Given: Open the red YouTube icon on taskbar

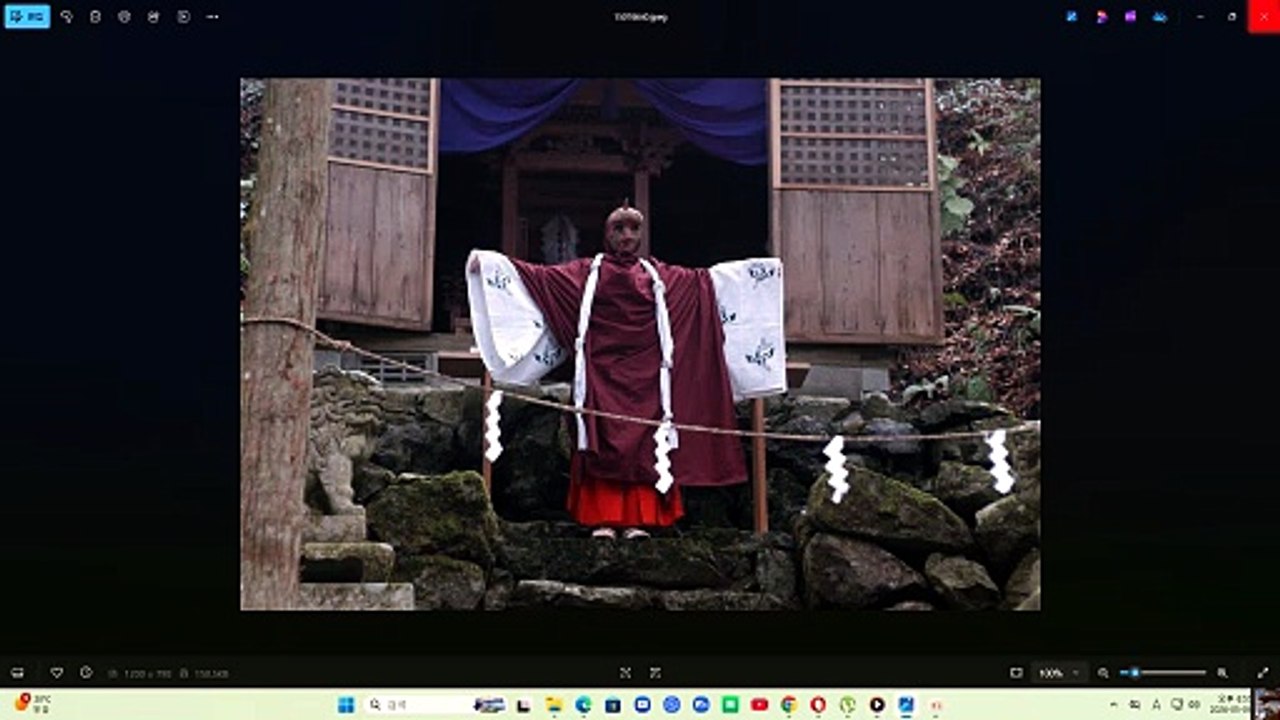Looking at the screenshot, I should [759, 705].
